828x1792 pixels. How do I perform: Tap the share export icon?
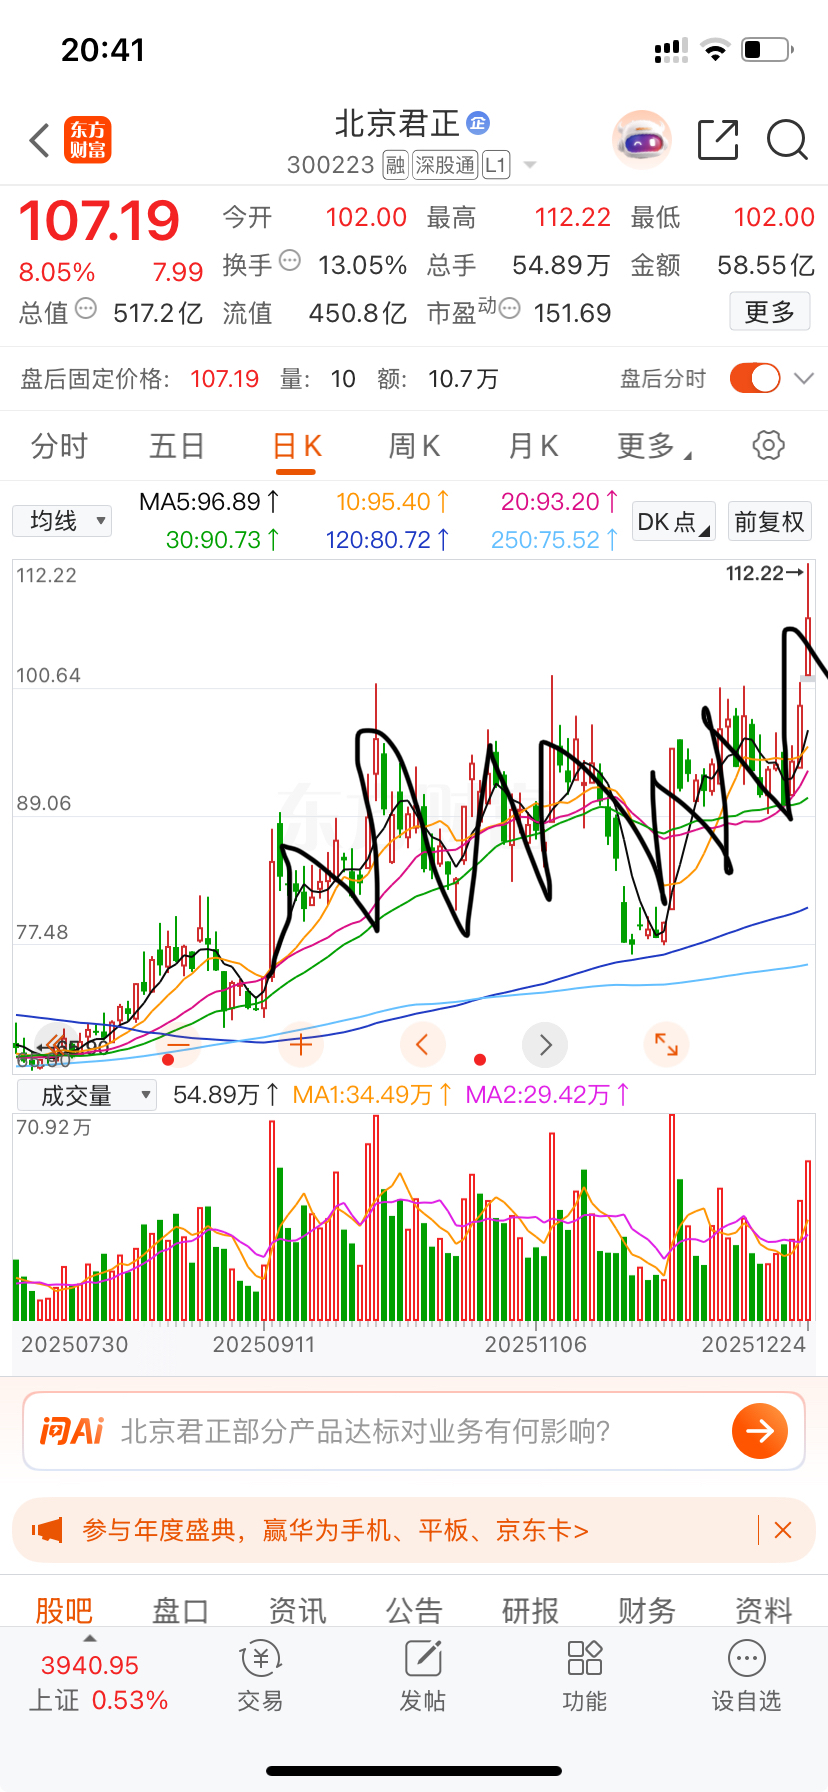[718, 139]
